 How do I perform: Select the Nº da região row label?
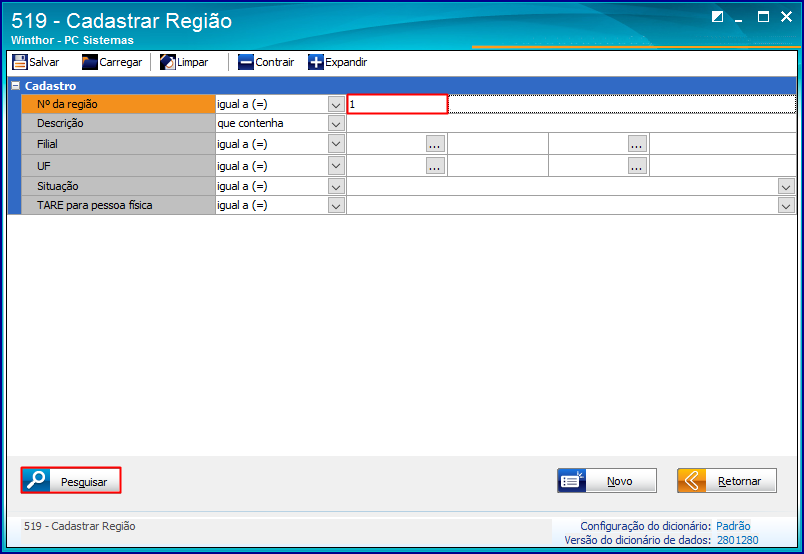118,104
